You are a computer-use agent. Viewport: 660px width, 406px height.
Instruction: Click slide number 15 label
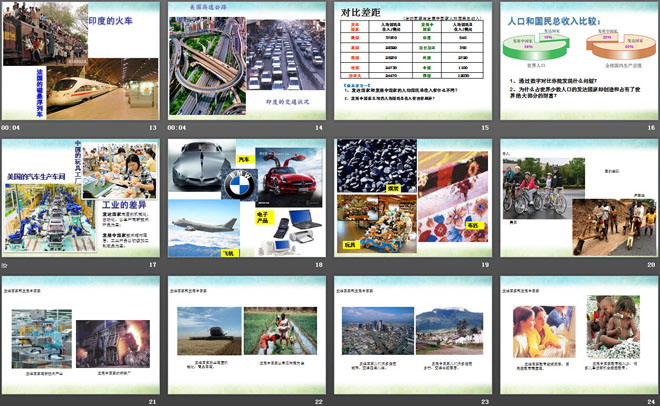coord(485,127)
